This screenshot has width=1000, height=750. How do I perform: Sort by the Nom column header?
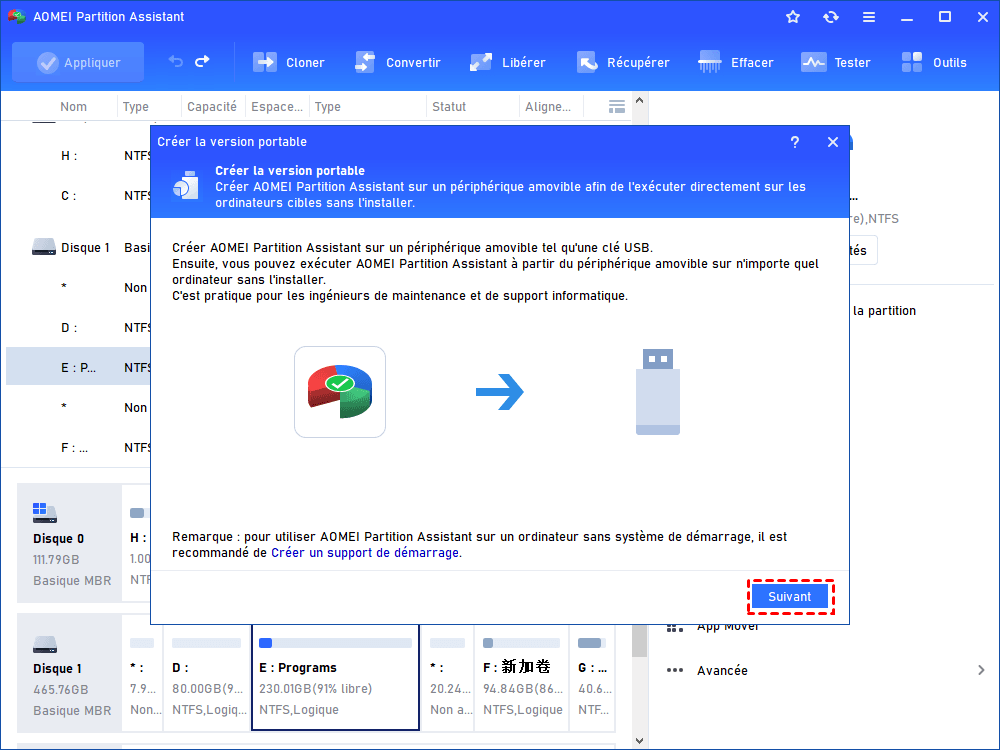(73, 107)
